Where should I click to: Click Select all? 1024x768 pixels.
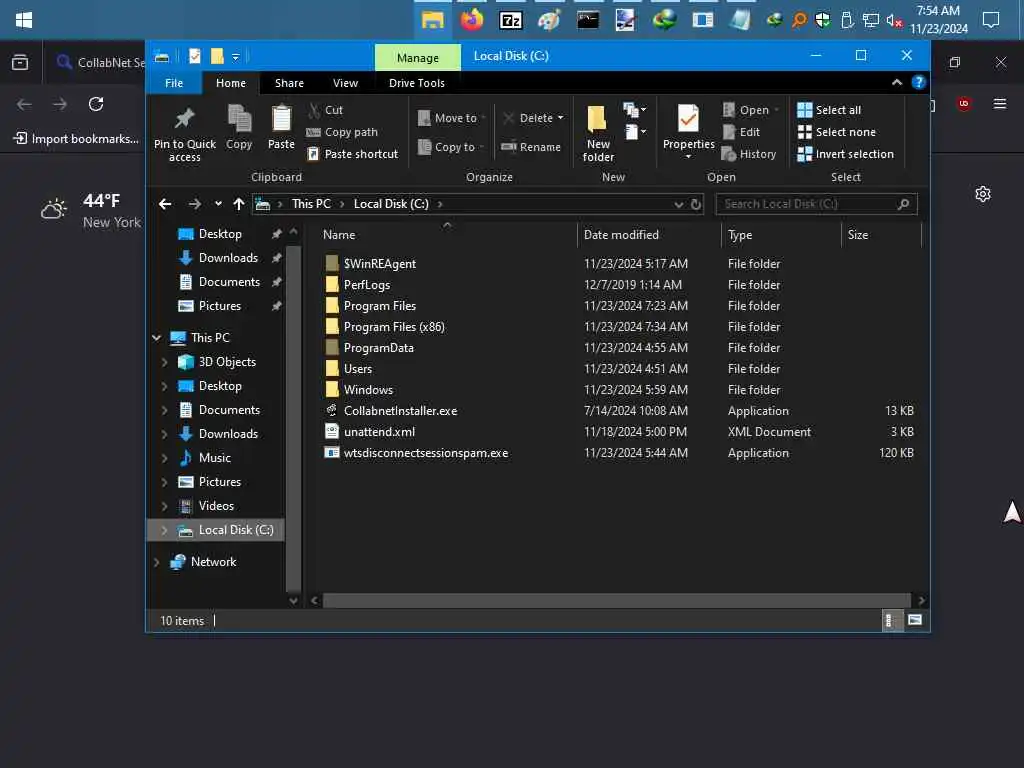pos(829,110)
